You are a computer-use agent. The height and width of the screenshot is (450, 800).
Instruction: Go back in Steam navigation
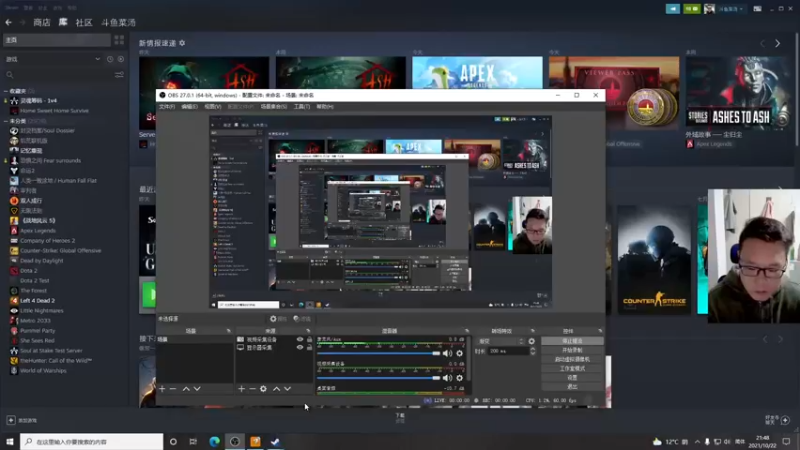click(9, 22)
